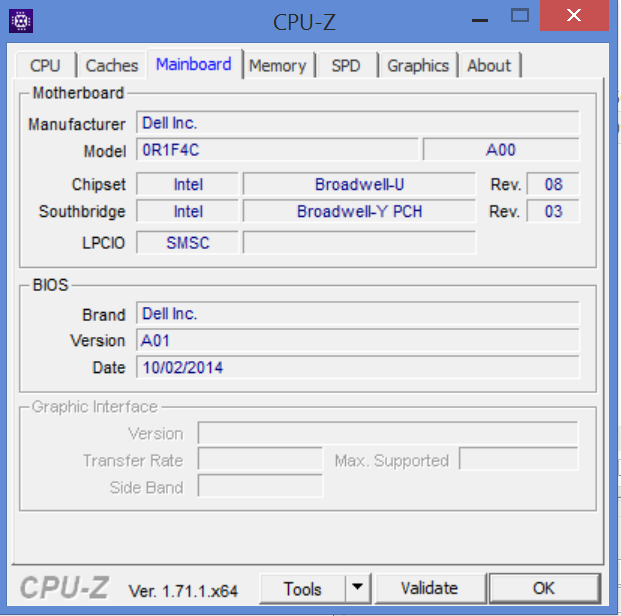Expand the Tools dropdown arrow
621x616 pixels.
click(x=358, y=588)
